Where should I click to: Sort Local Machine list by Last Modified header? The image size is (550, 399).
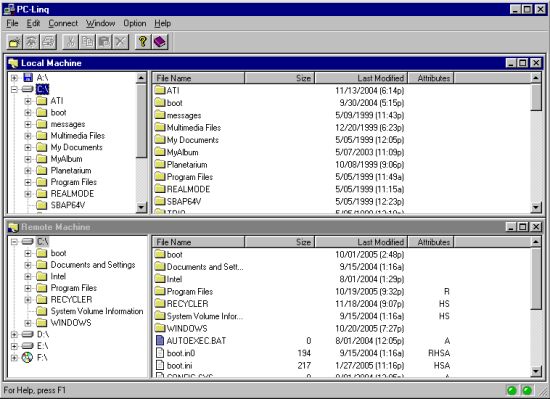pos(361,78)
